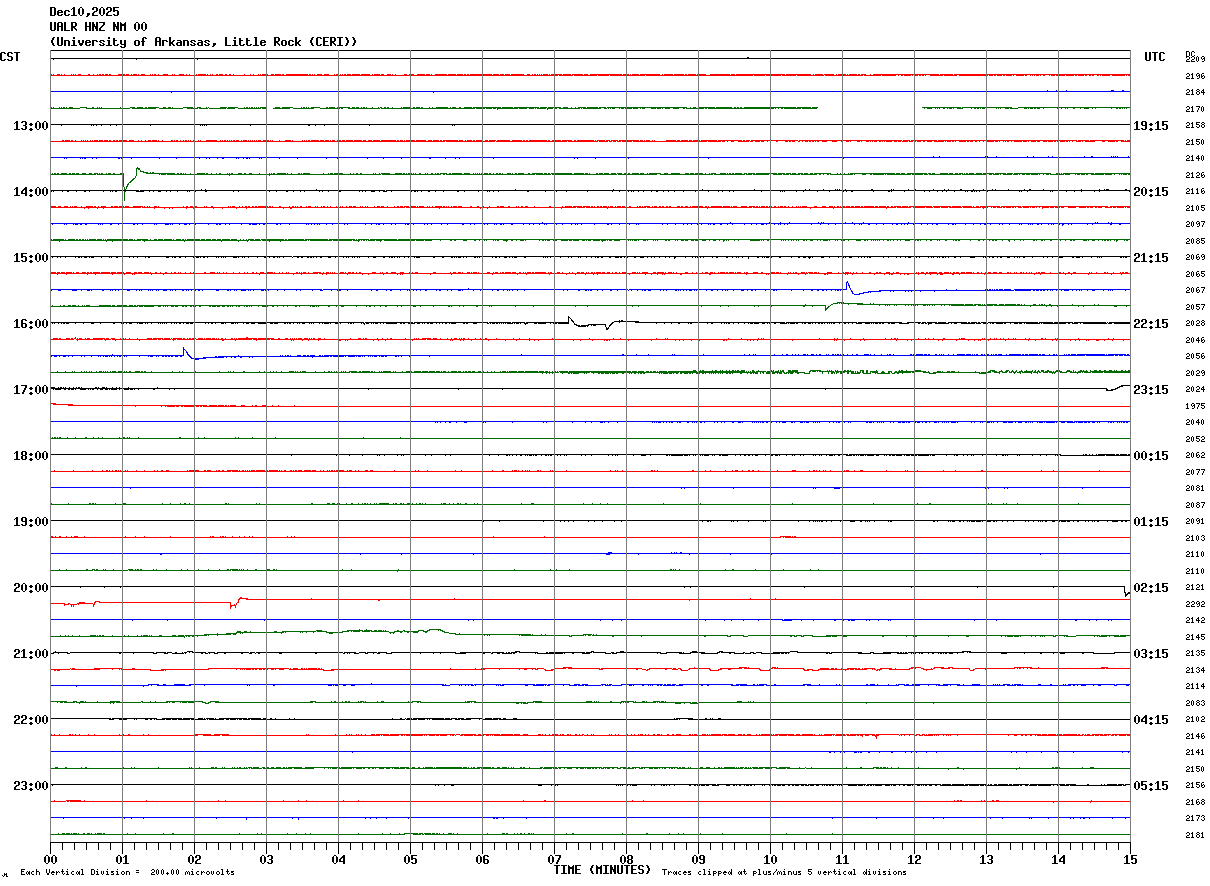Click the DC value 2196

tap(1195, 76)
